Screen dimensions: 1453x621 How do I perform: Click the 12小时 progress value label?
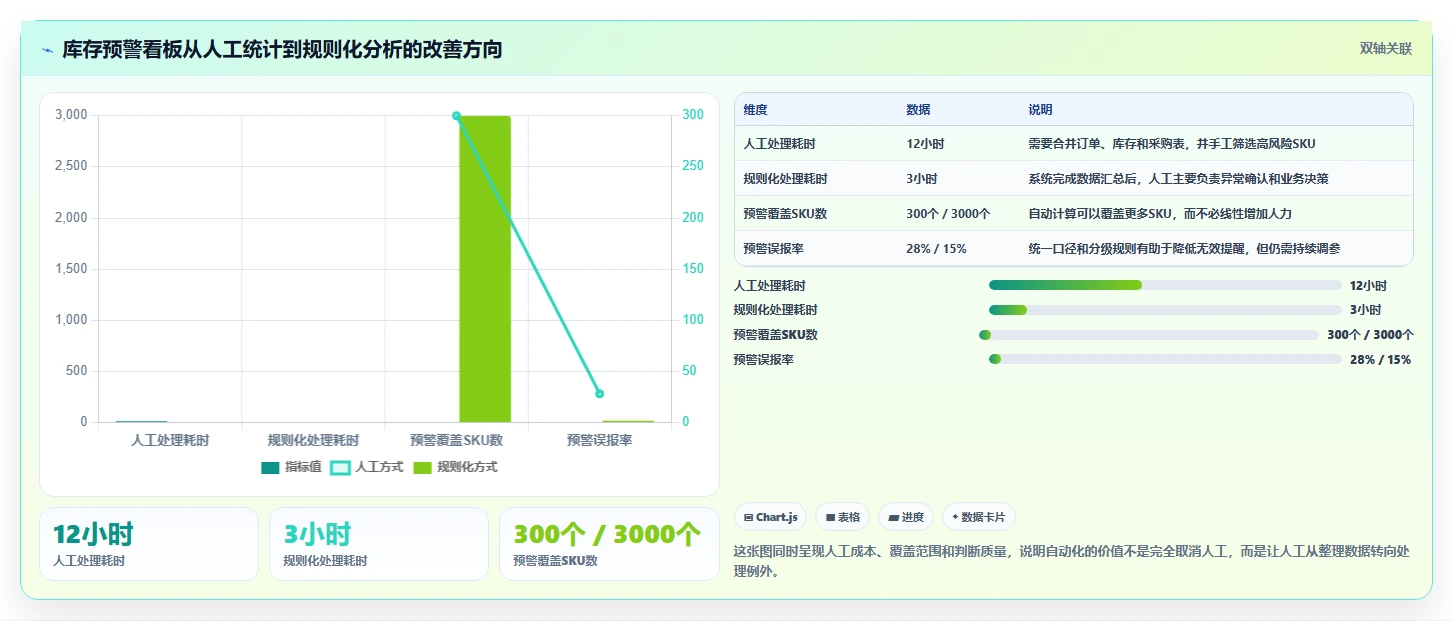pos(1368,285)
